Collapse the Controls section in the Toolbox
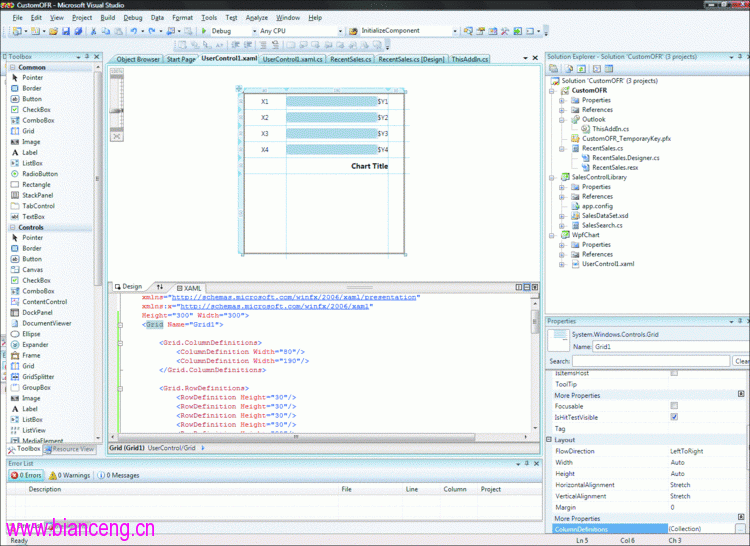Image resolution: width=750 pixels, height=546 pixels. [13, 228]
